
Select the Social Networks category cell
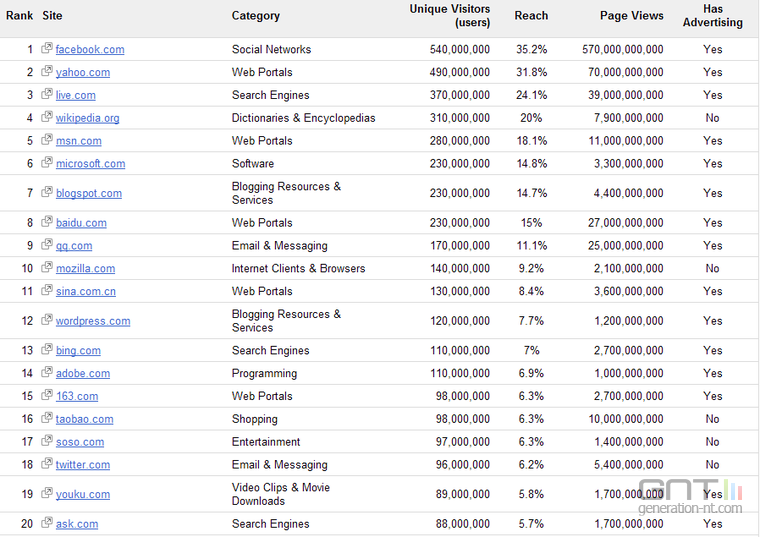pos(271,49)
